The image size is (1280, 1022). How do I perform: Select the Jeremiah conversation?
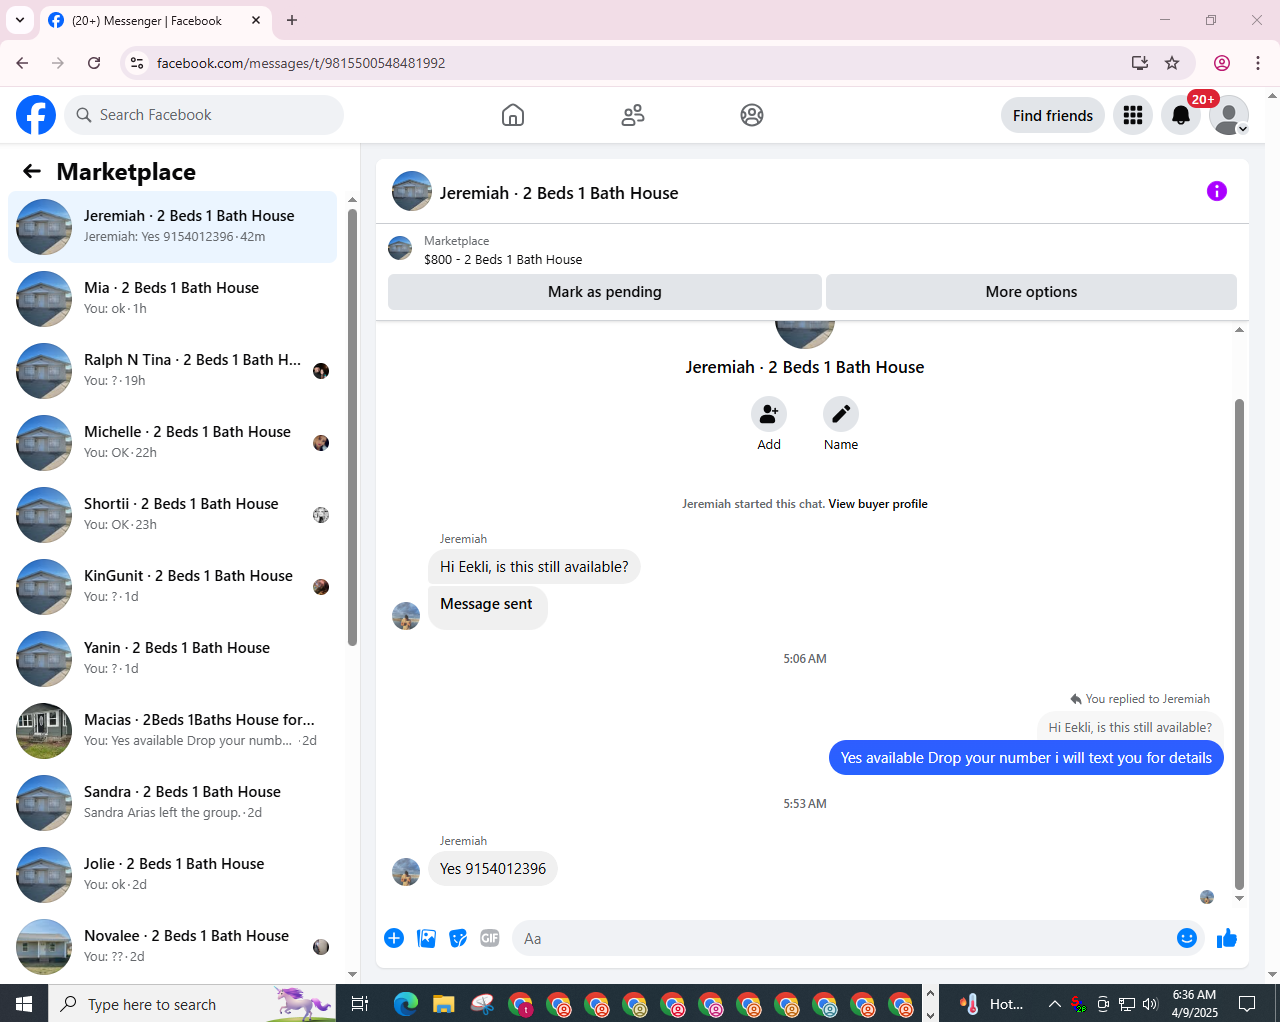pyautogui.click(x=173, y=227)
